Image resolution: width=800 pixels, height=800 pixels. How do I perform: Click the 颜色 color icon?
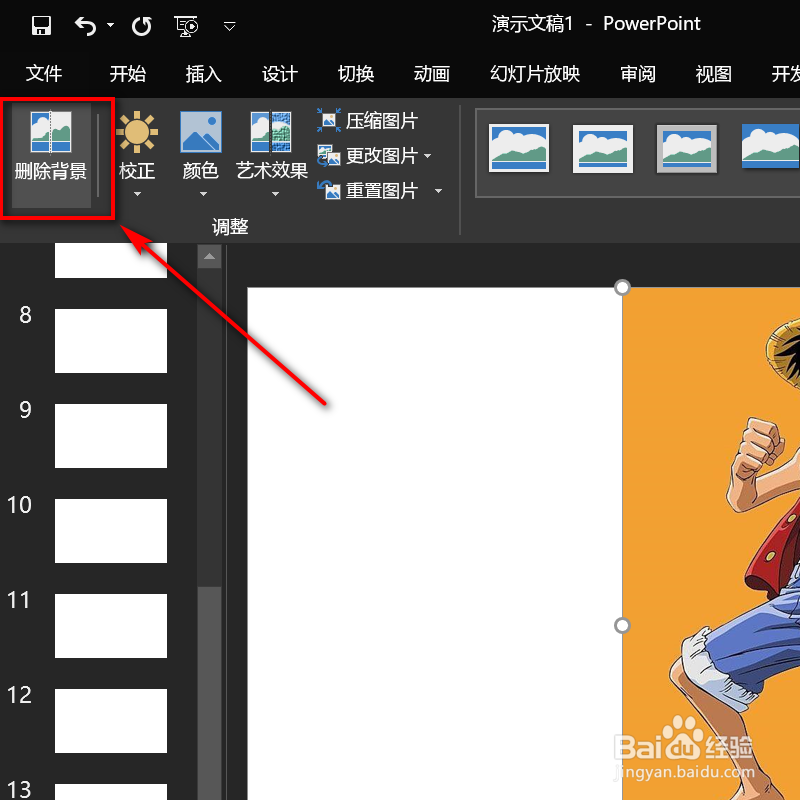click(x=201, y=132)
